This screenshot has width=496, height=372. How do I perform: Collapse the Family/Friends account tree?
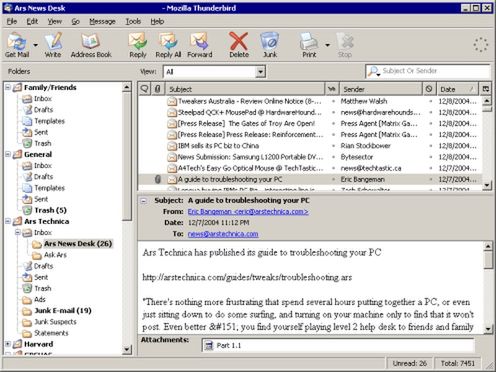pyautogui.click(x=8, y=88)
